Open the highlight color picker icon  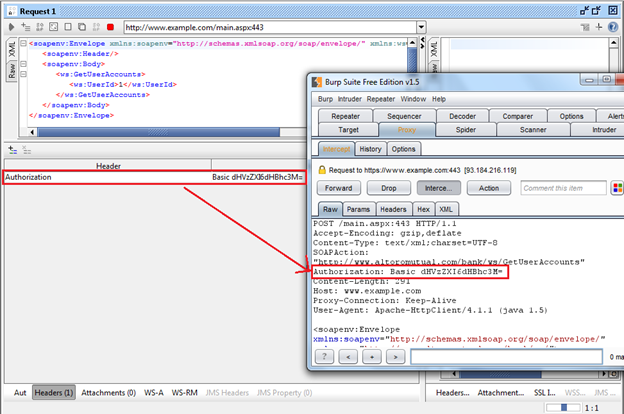tap(616, 188)
